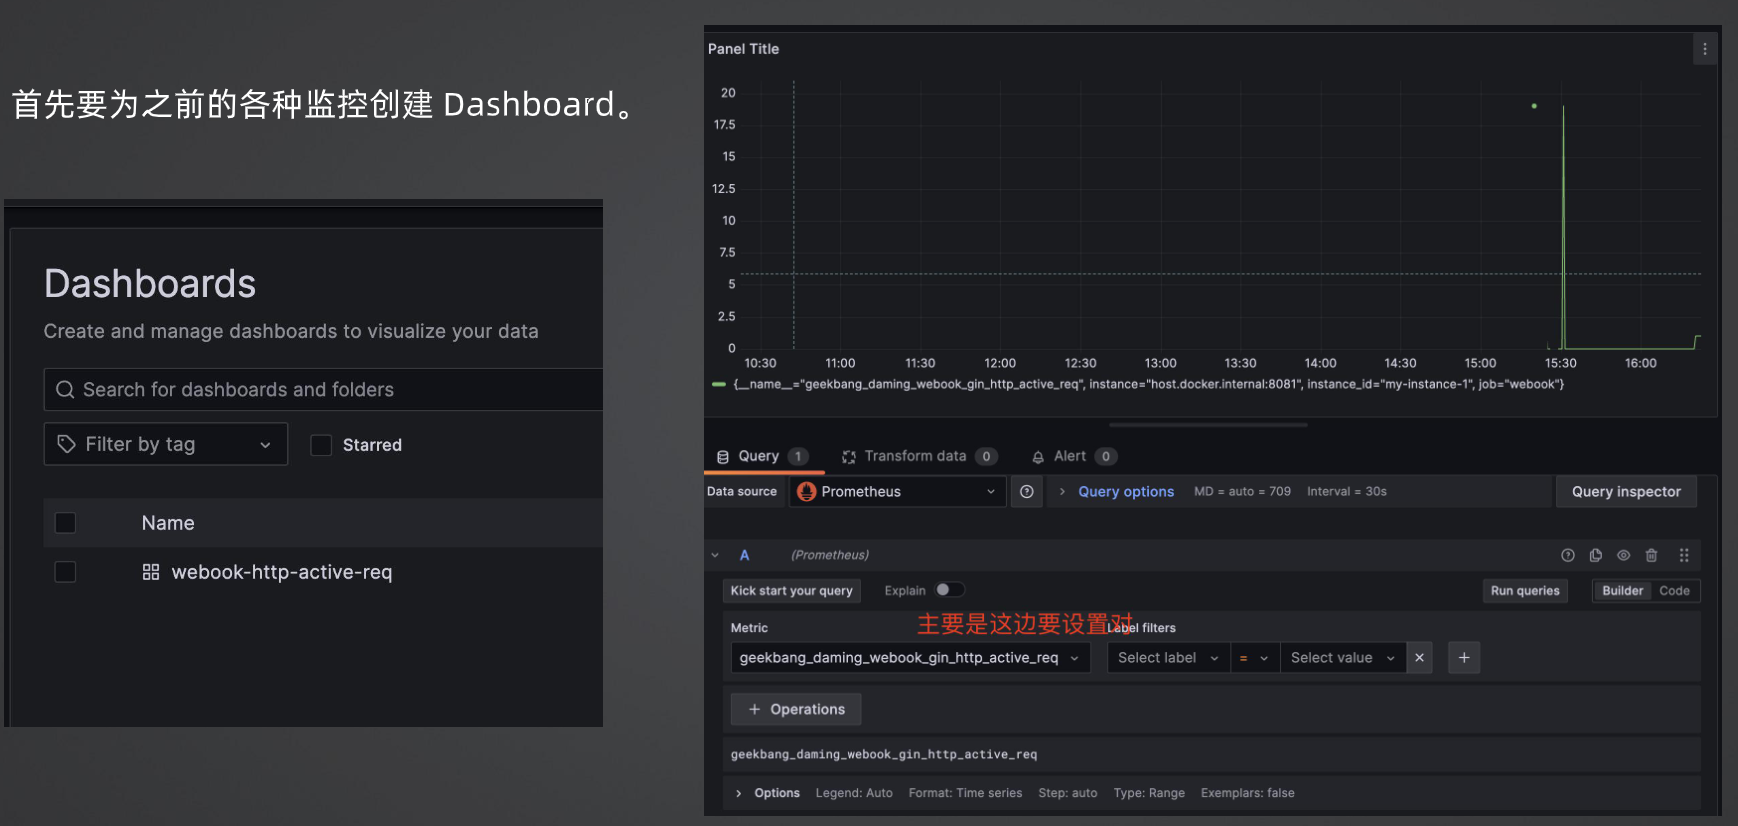This screenshot has width=1738, height=826.
Task: Click the Step: auto option text
Action: [x=1067, y=793]
